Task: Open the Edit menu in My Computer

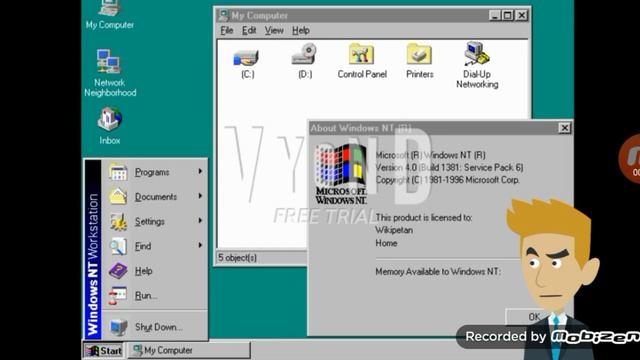Action: coord(249,31)
